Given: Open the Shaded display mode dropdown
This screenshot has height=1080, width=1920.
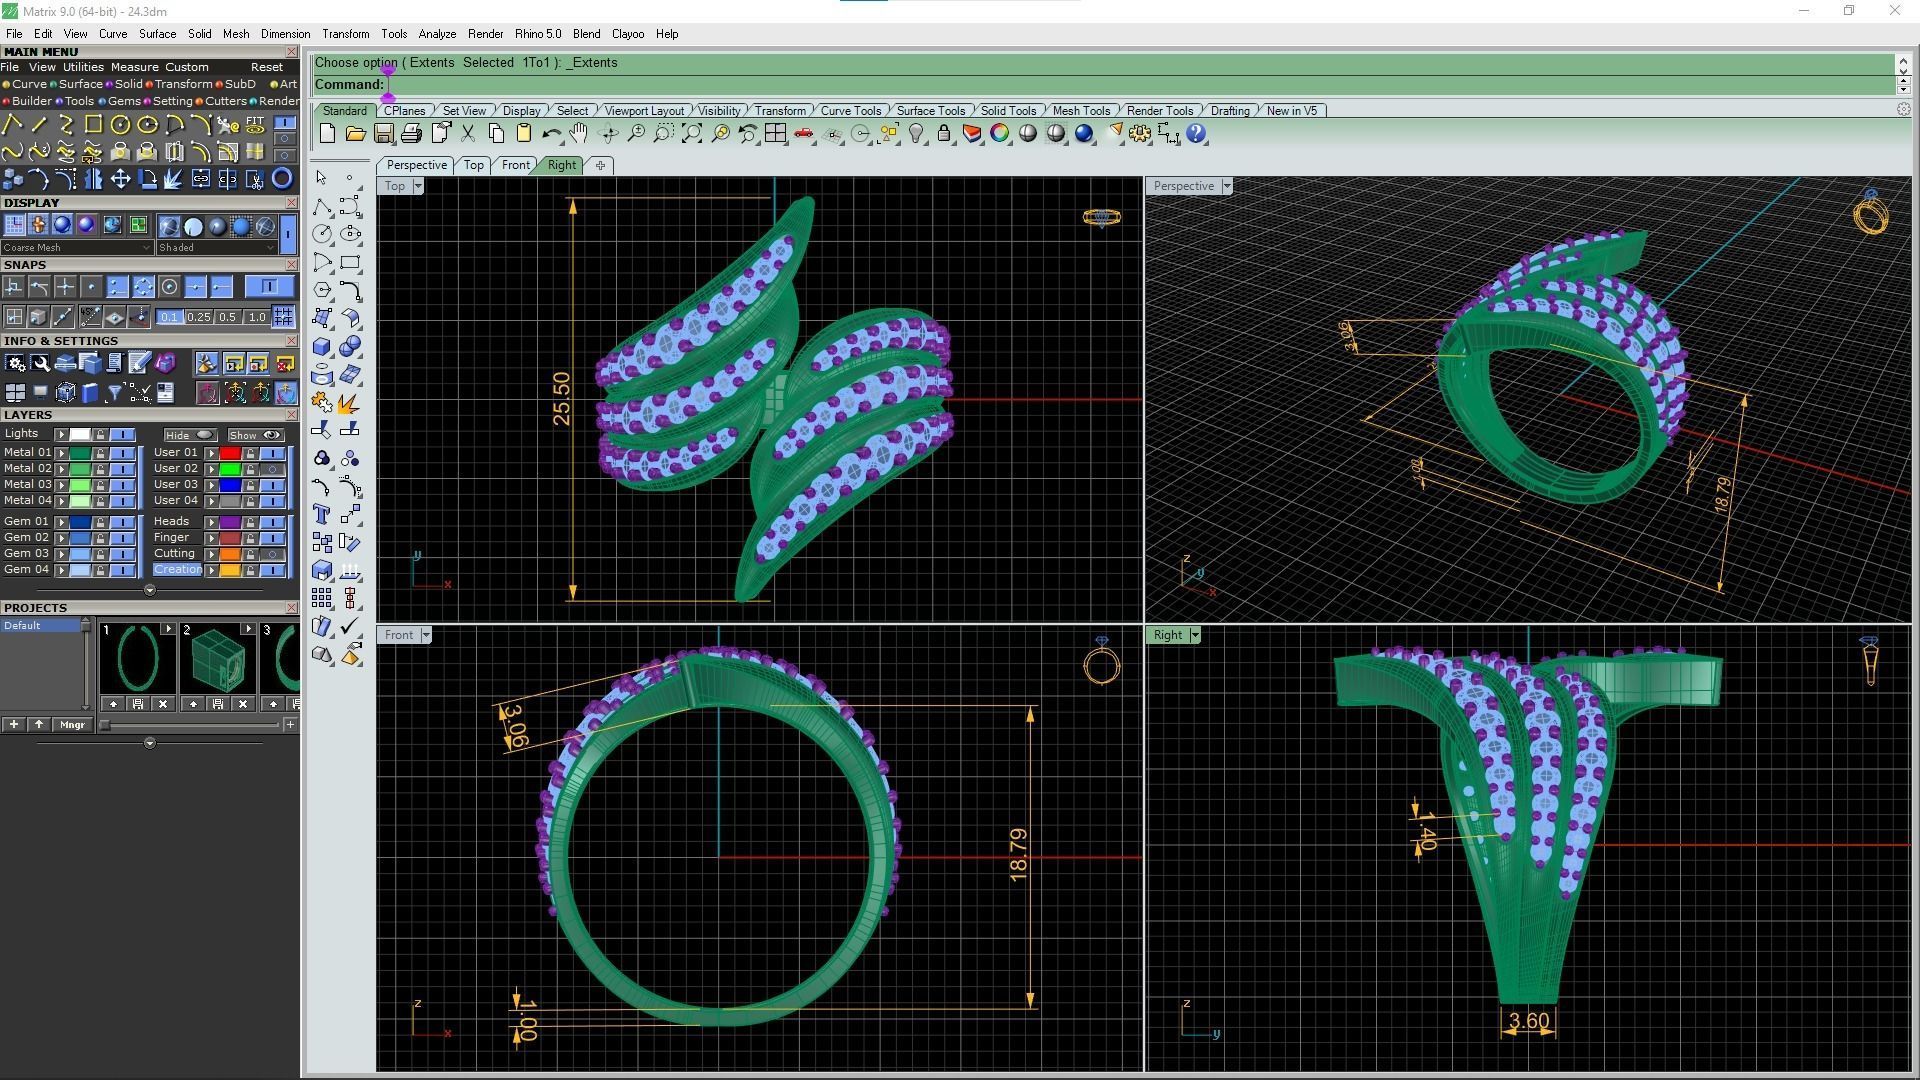Looking at the screenshot, I should tap(216, 247).
